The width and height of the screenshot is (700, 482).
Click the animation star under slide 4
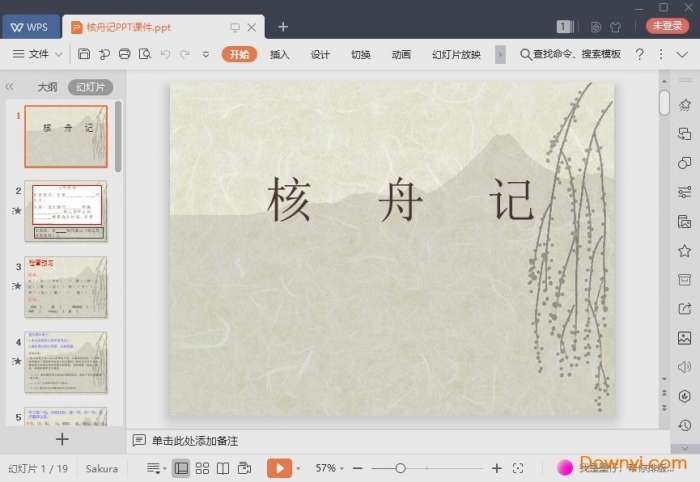coord(17,361)
